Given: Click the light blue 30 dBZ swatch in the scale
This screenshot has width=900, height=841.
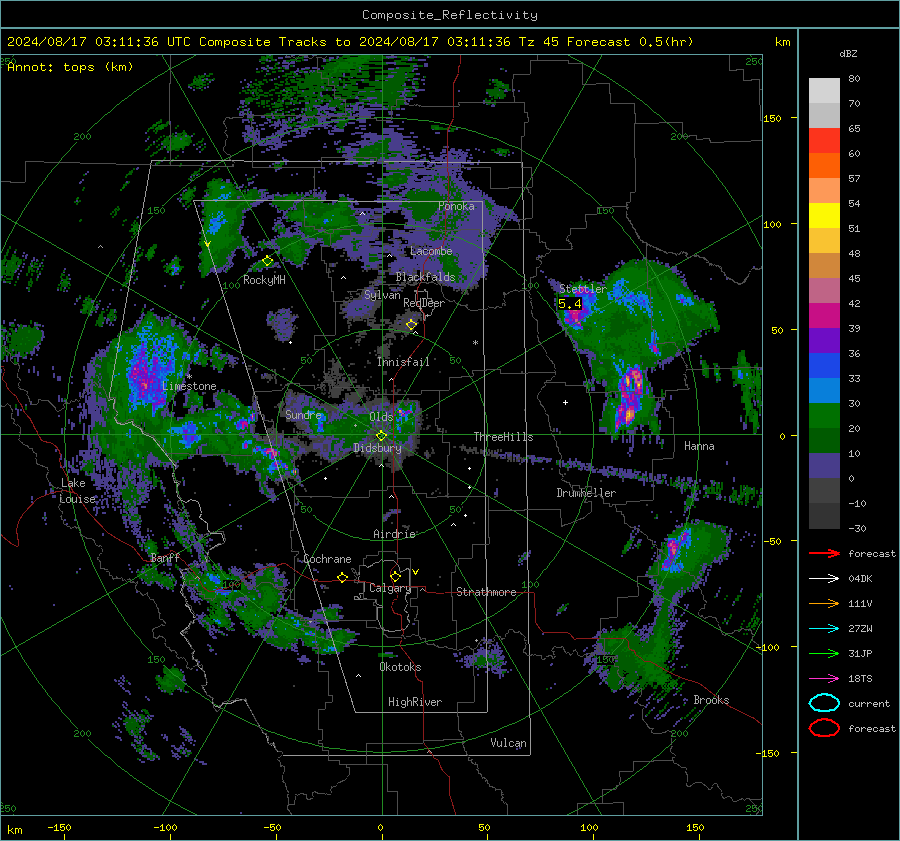Looking at the screenshot, I should tap(824, 390).
